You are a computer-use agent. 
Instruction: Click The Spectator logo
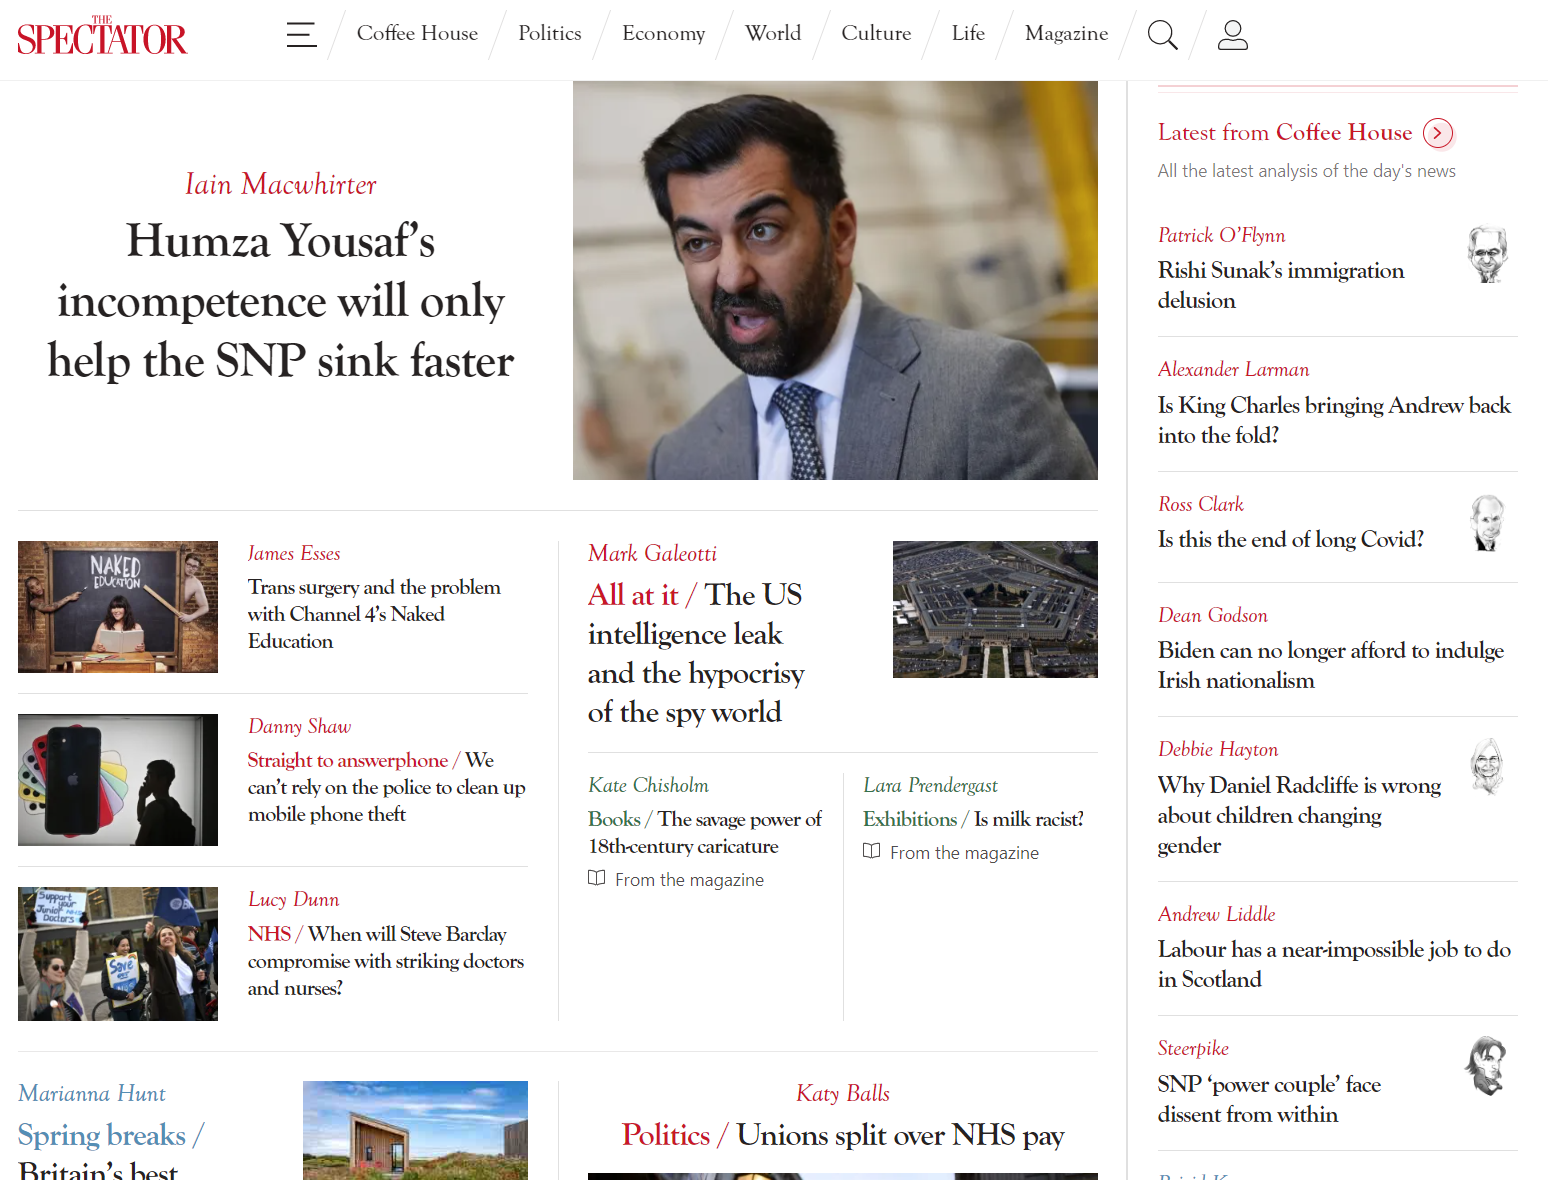pos(102,36)
